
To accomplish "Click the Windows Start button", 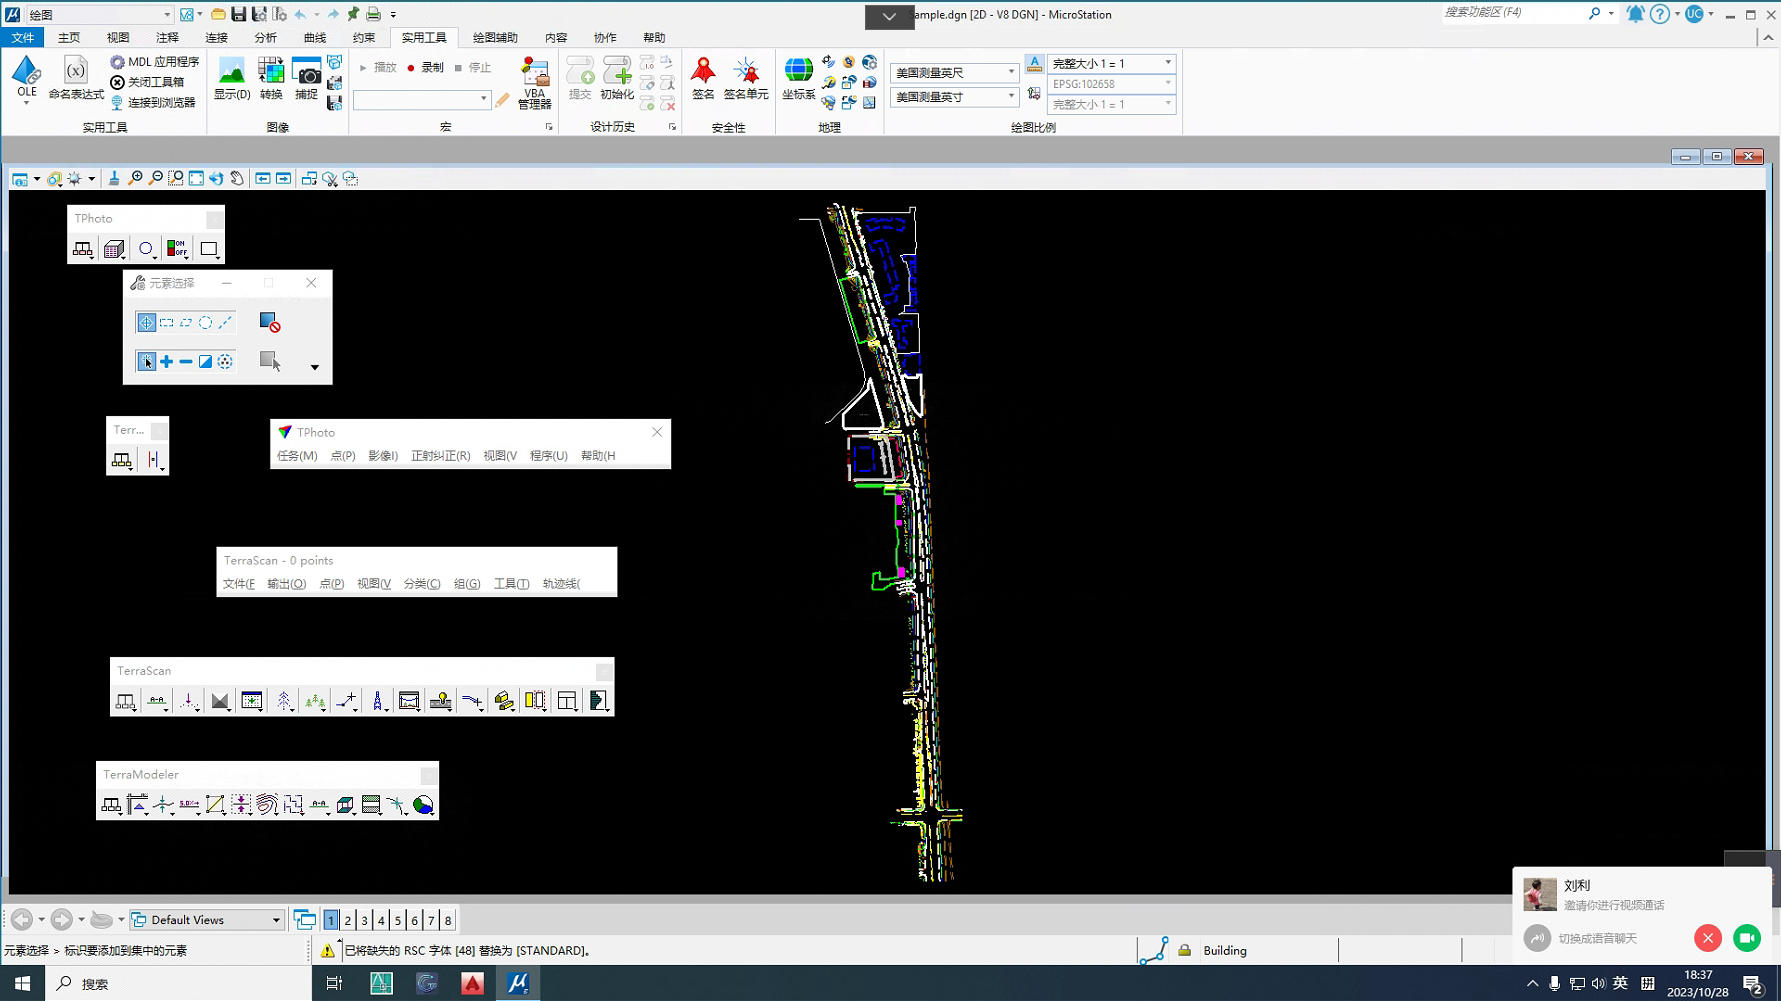I will point(22,984).
